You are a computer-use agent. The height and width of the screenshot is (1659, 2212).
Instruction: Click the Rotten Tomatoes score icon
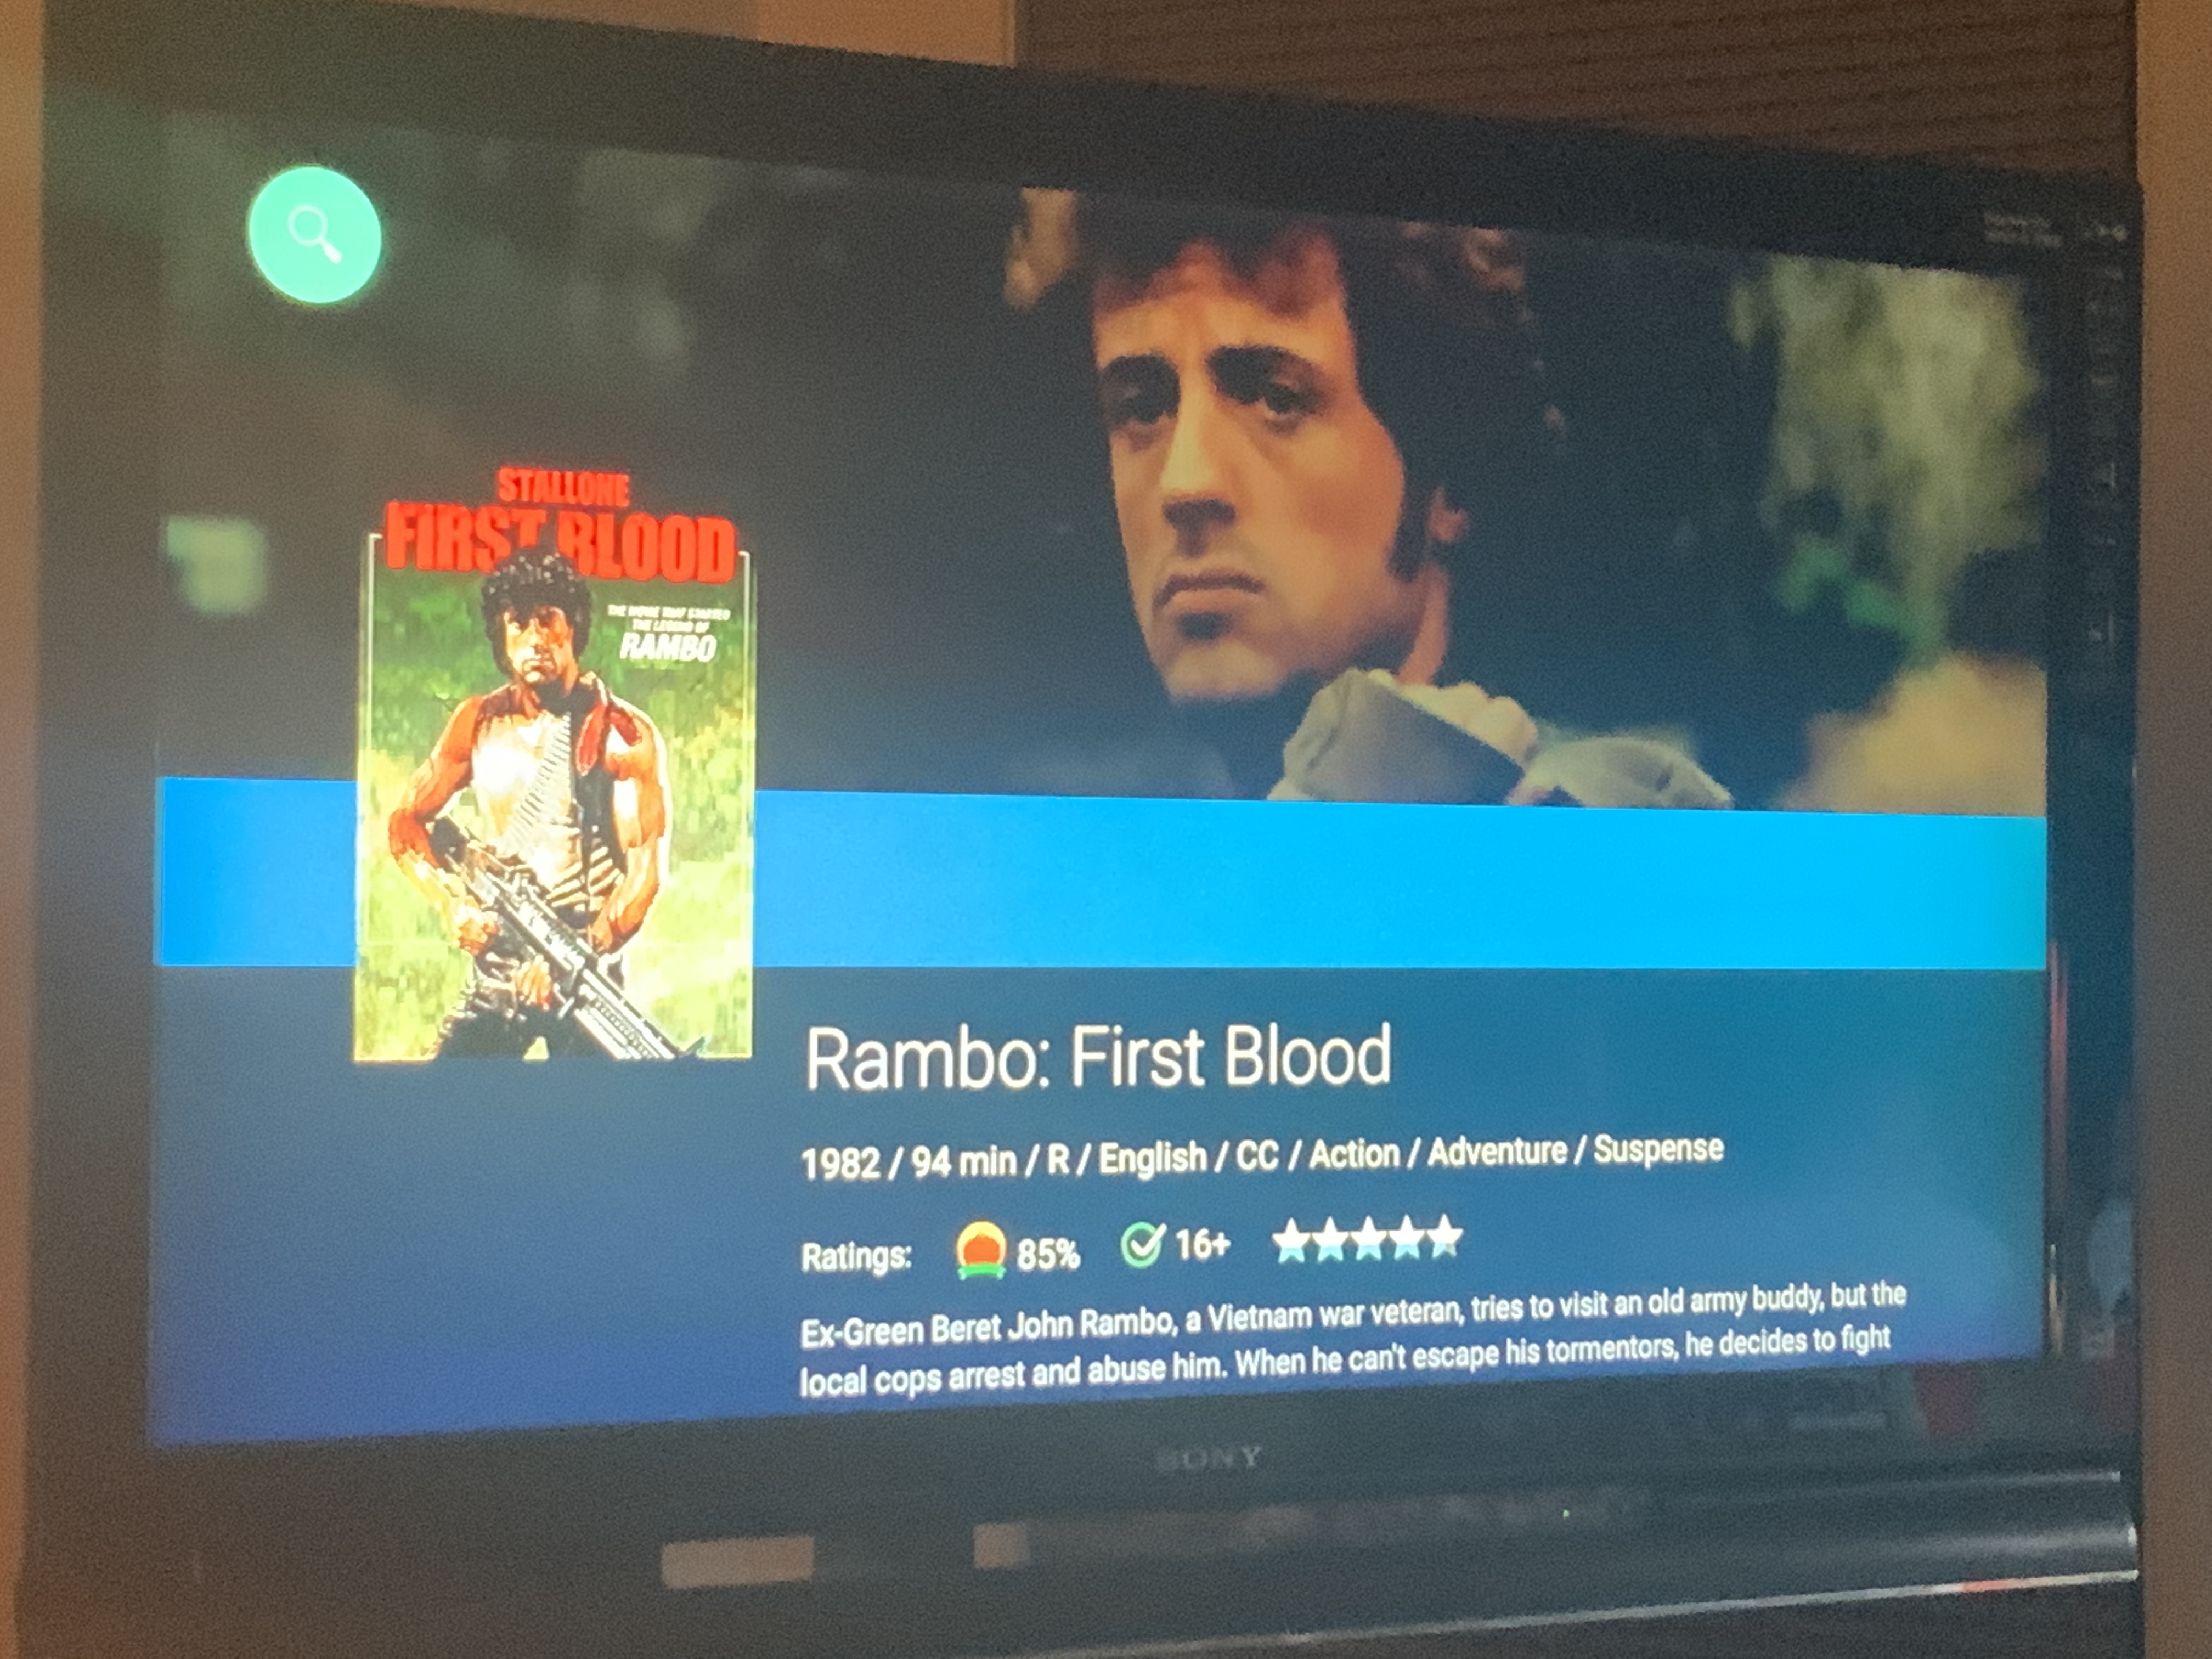(x=980, y=1250)
